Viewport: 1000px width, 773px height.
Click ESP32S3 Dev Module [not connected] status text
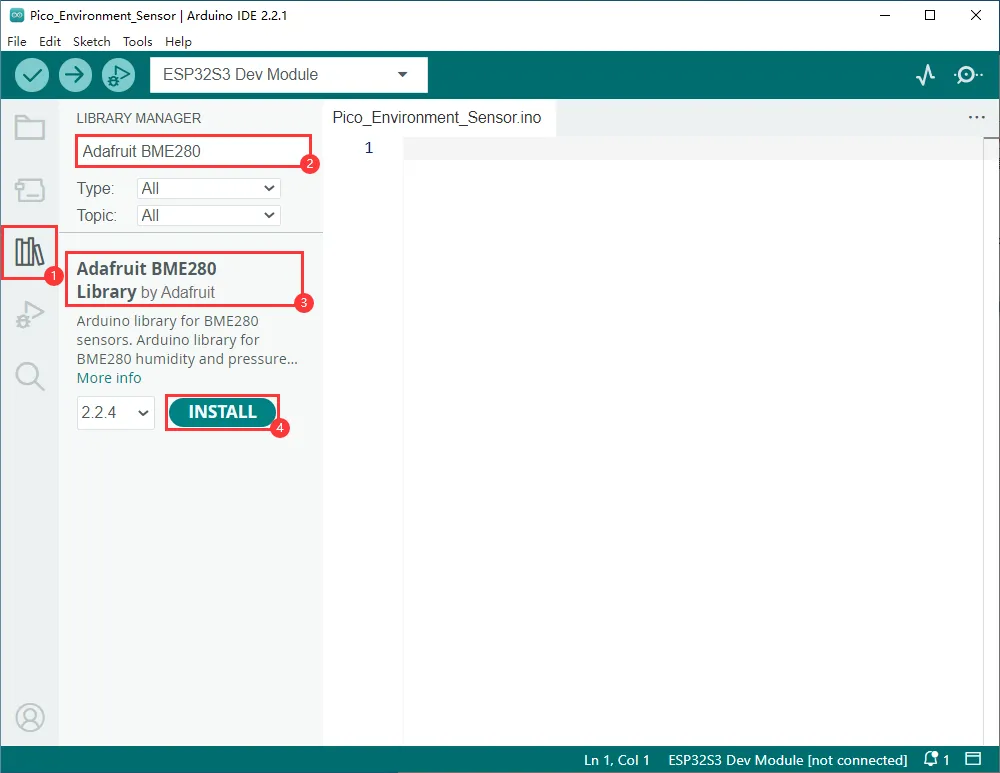788,760
